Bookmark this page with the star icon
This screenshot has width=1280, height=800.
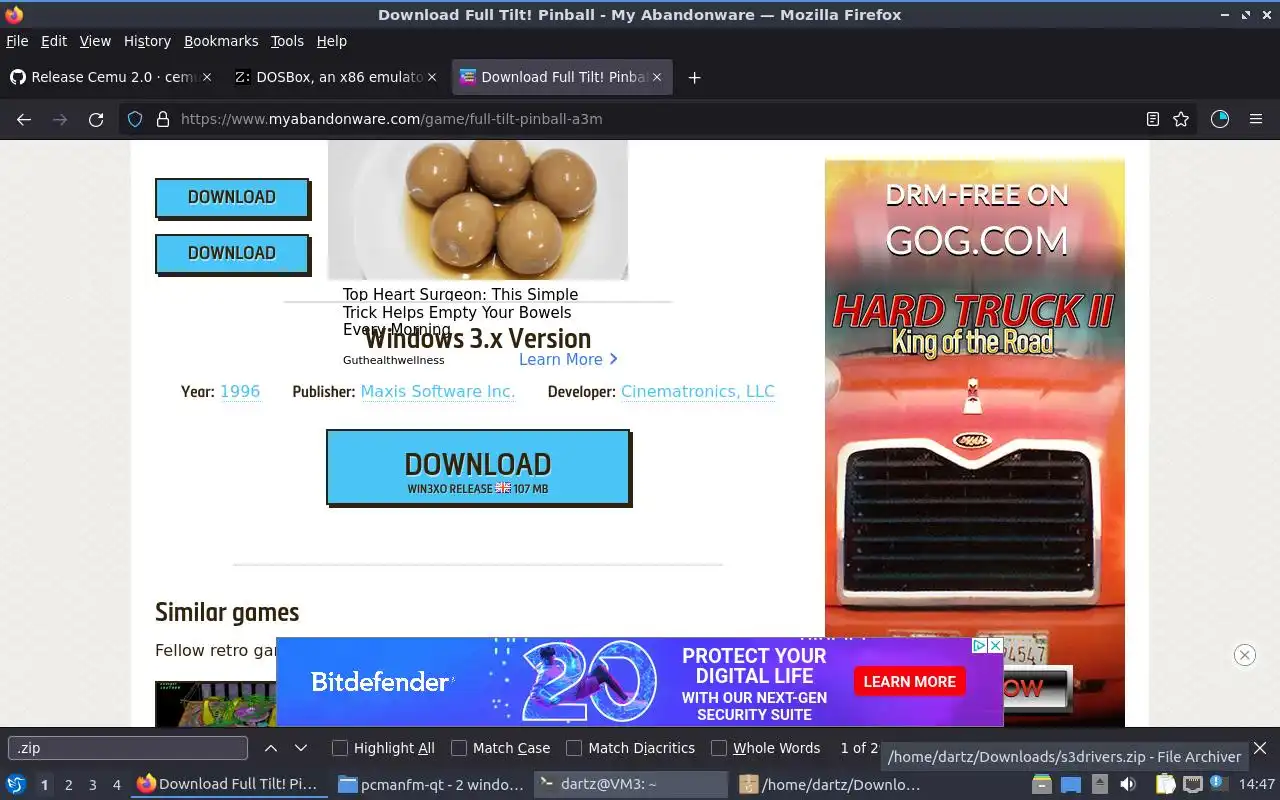[x=1181, y=119]
